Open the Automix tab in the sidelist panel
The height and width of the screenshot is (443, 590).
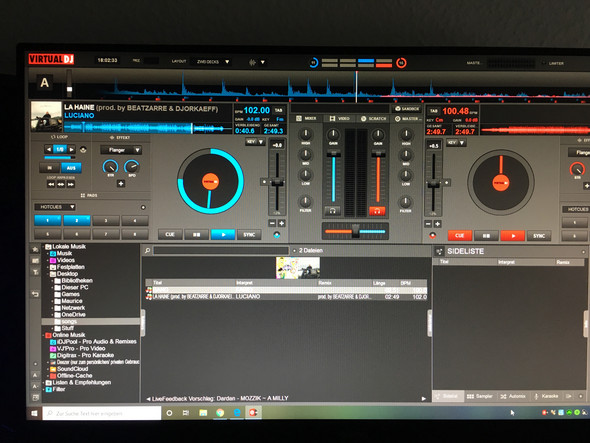pyautogui.click(x=512, y=396)
